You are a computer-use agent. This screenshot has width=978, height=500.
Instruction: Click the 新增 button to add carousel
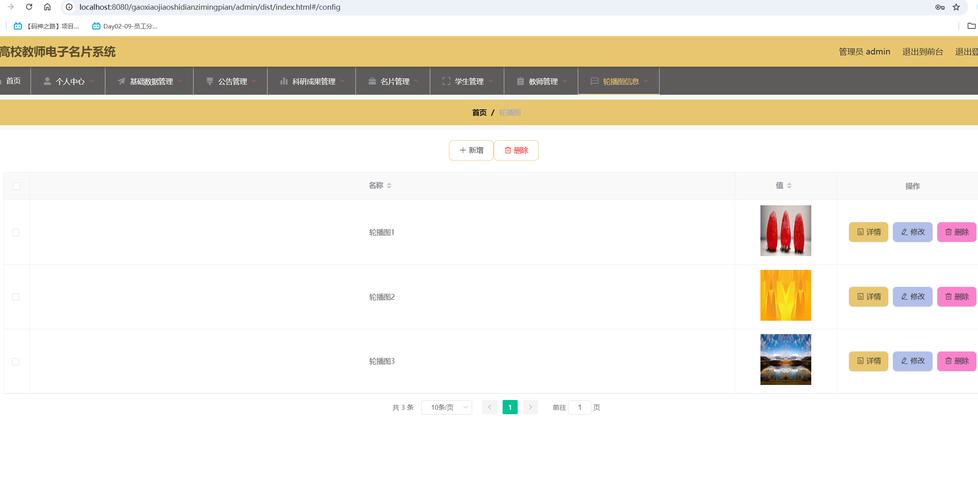point(471,150)
